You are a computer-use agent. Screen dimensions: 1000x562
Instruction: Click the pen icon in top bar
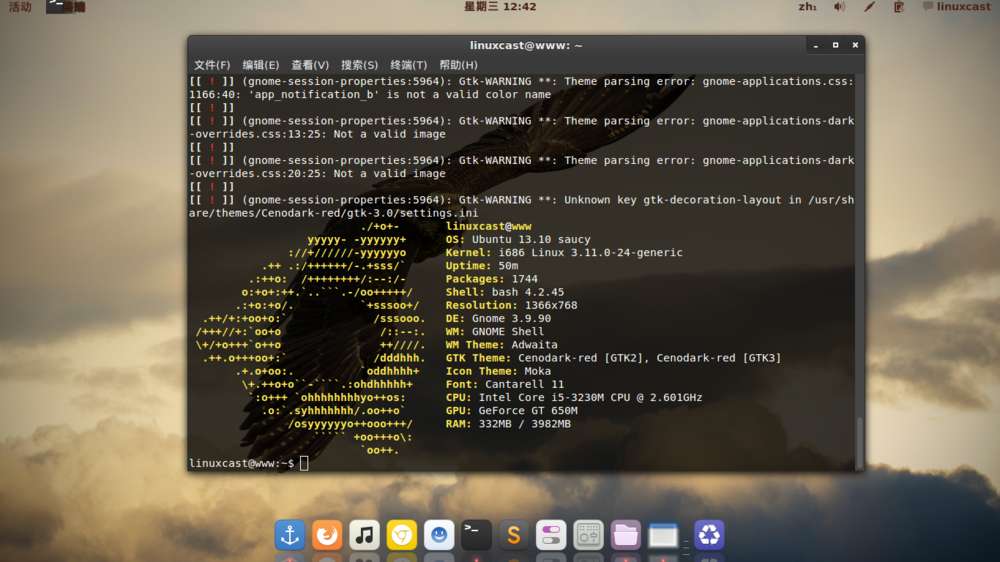(869, 7)
